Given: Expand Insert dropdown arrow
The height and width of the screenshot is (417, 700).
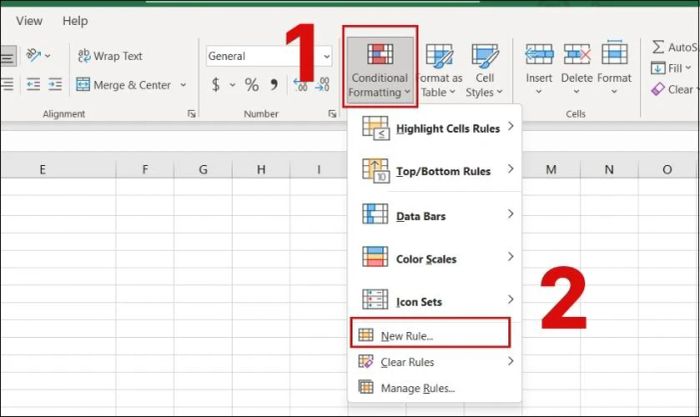Looking at the screenshot, I should click(x=539, y=92).
